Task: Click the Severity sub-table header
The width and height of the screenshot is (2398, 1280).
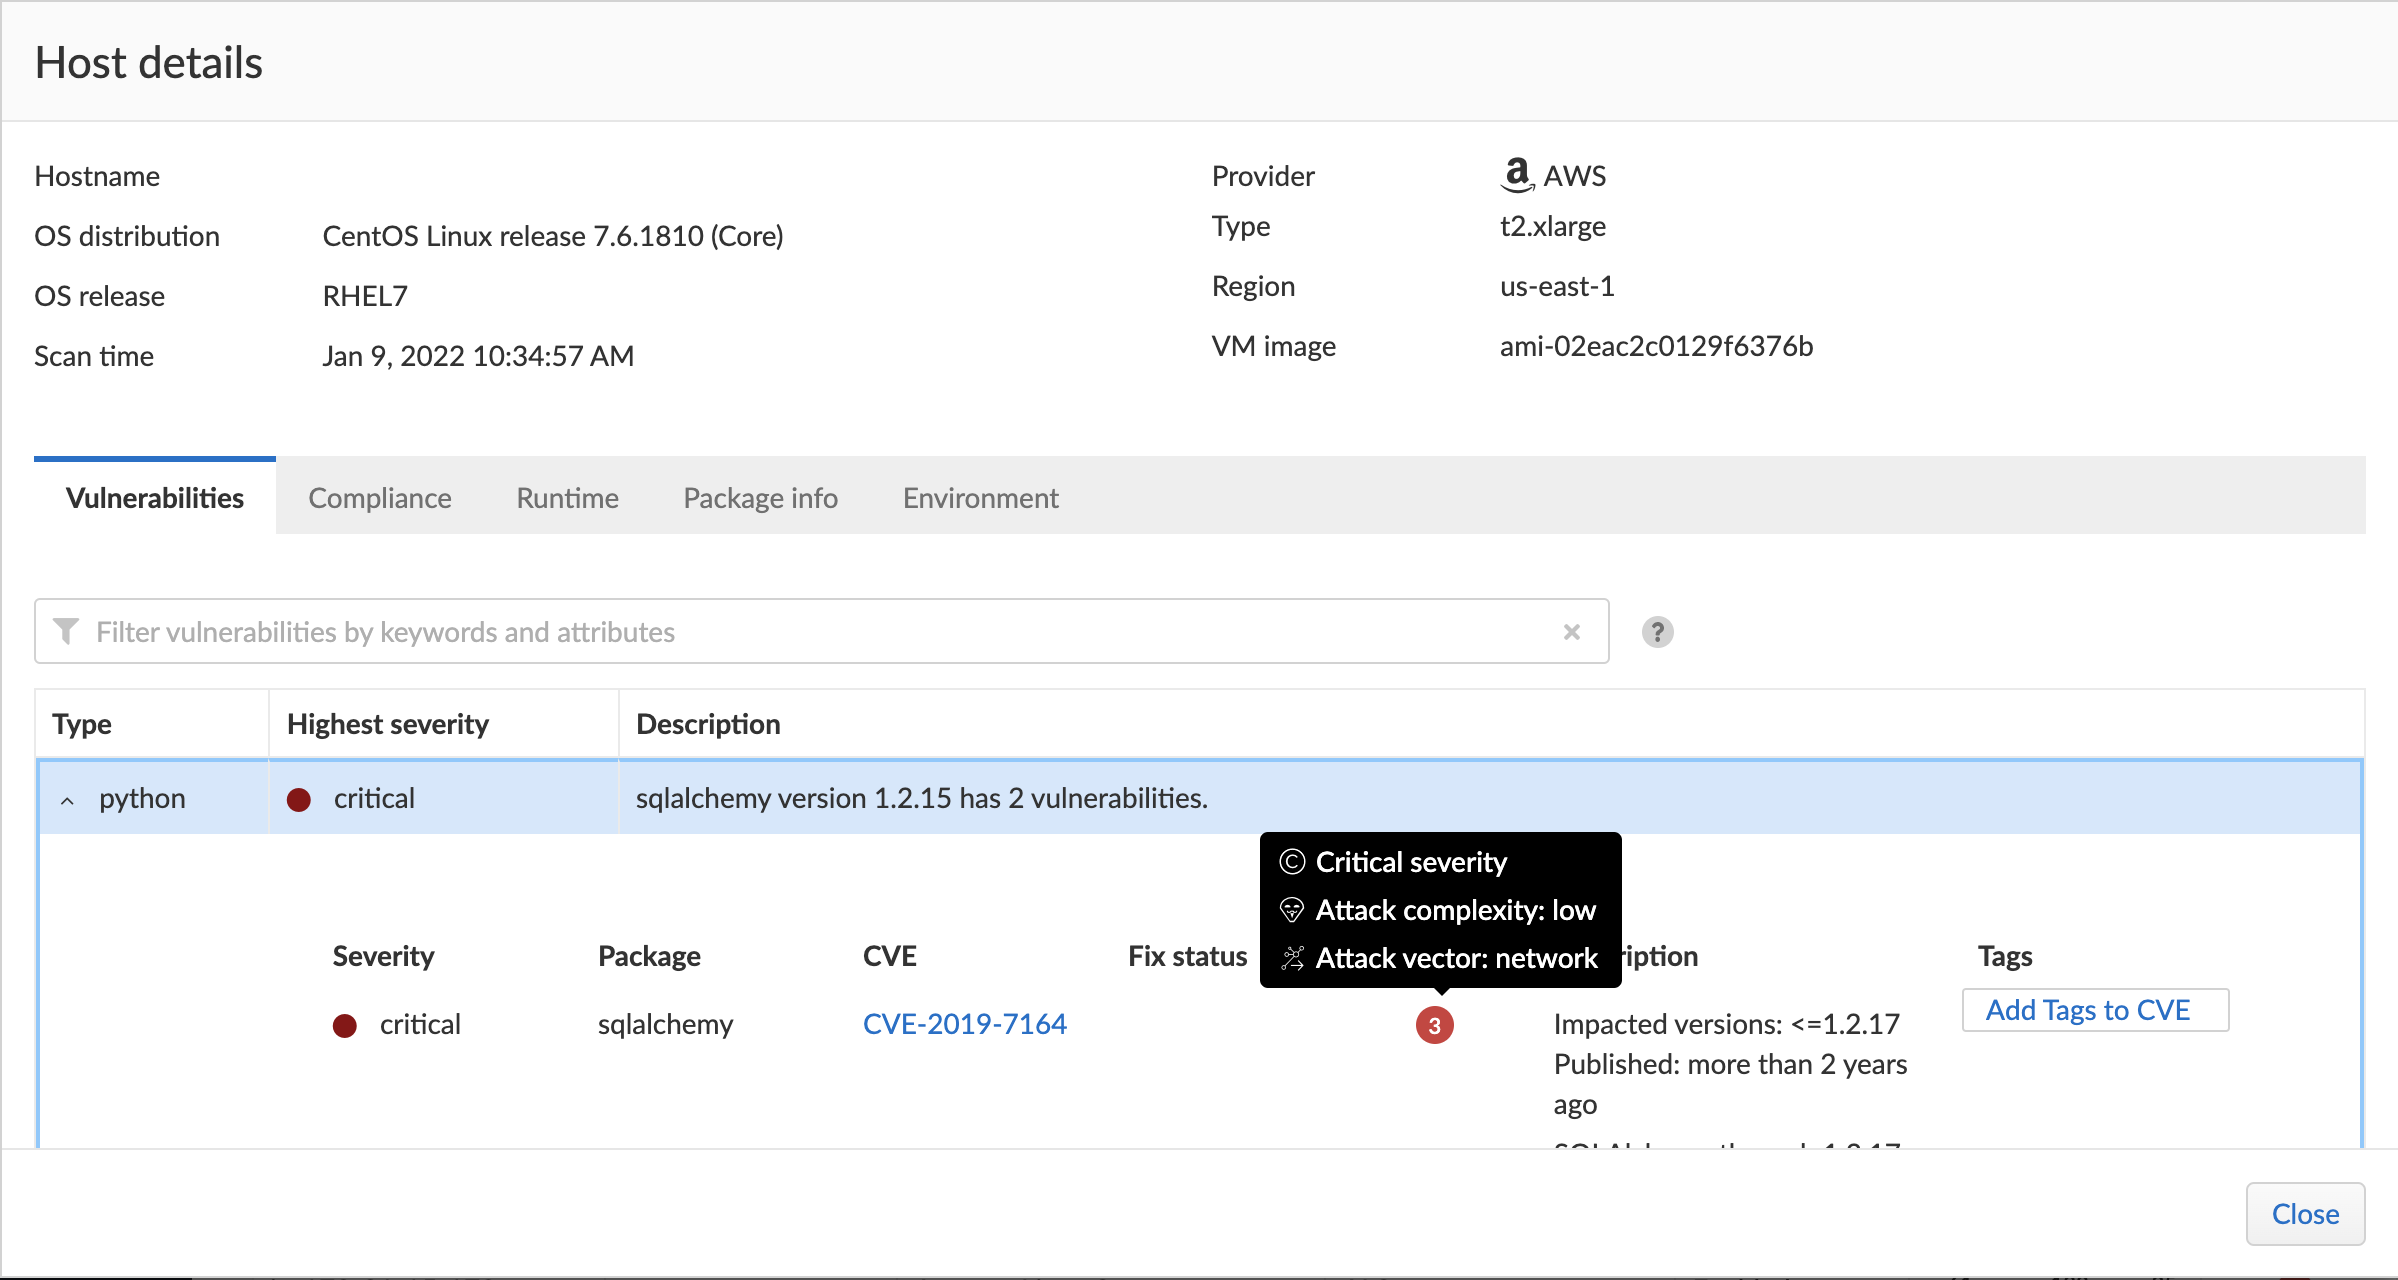Action: [383, 956]
